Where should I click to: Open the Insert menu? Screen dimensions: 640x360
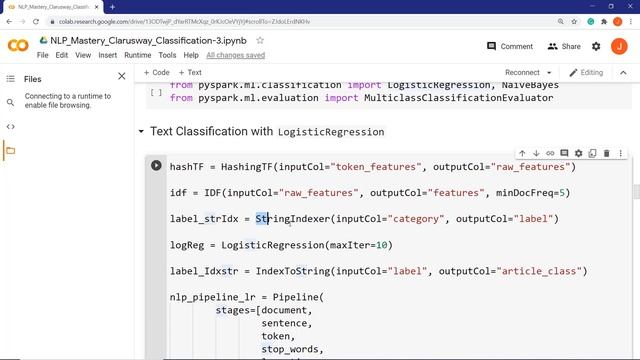pos(107,55)
